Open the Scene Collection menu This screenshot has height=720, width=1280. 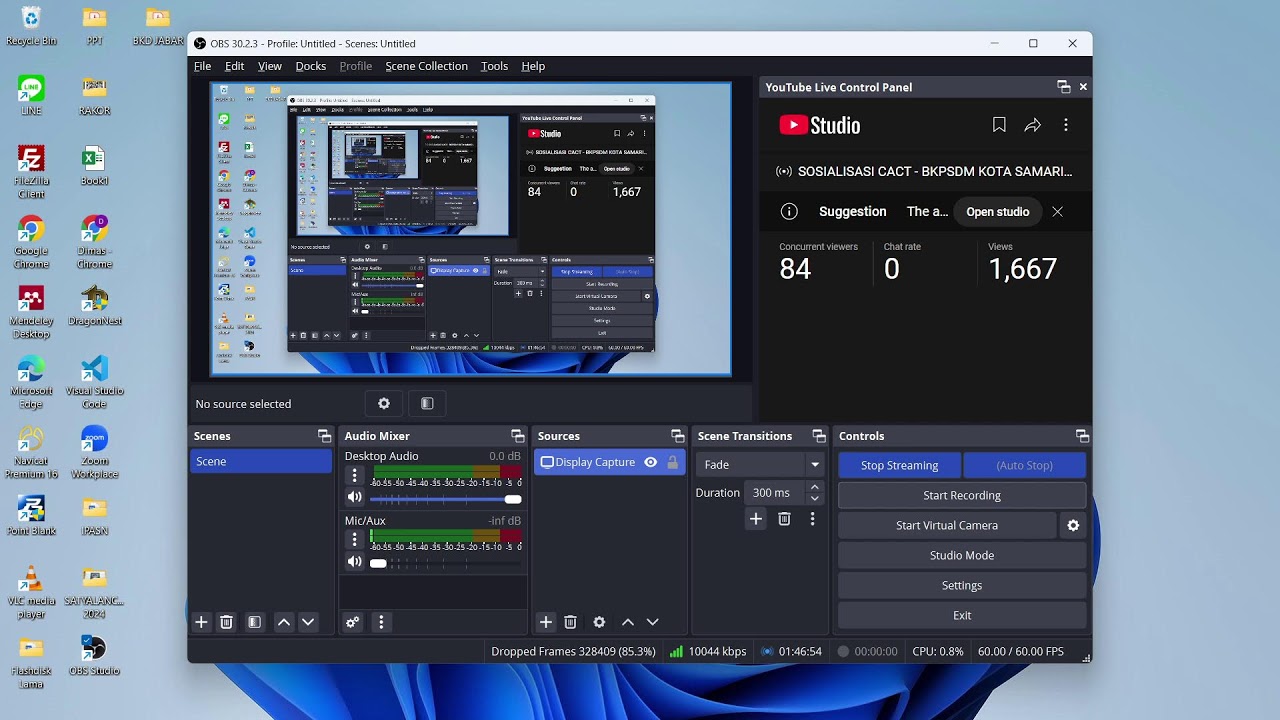point(426,66)
